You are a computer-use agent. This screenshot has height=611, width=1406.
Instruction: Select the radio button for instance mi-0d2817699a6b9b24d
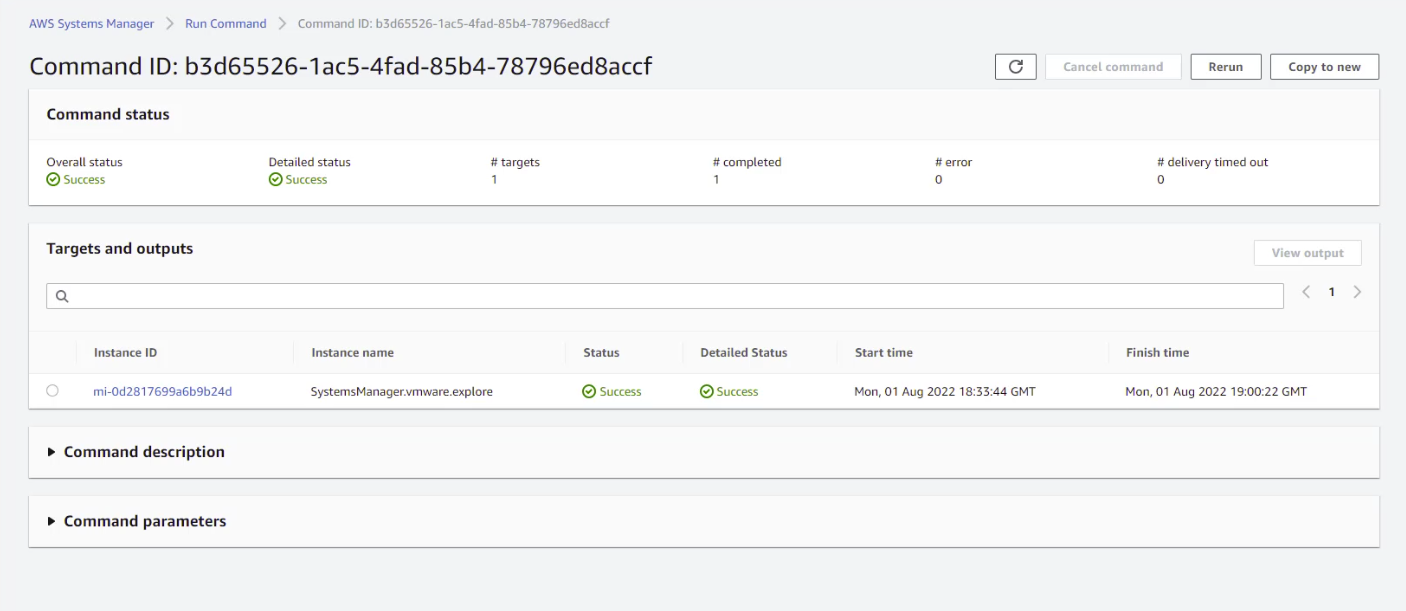coord(52,391)
